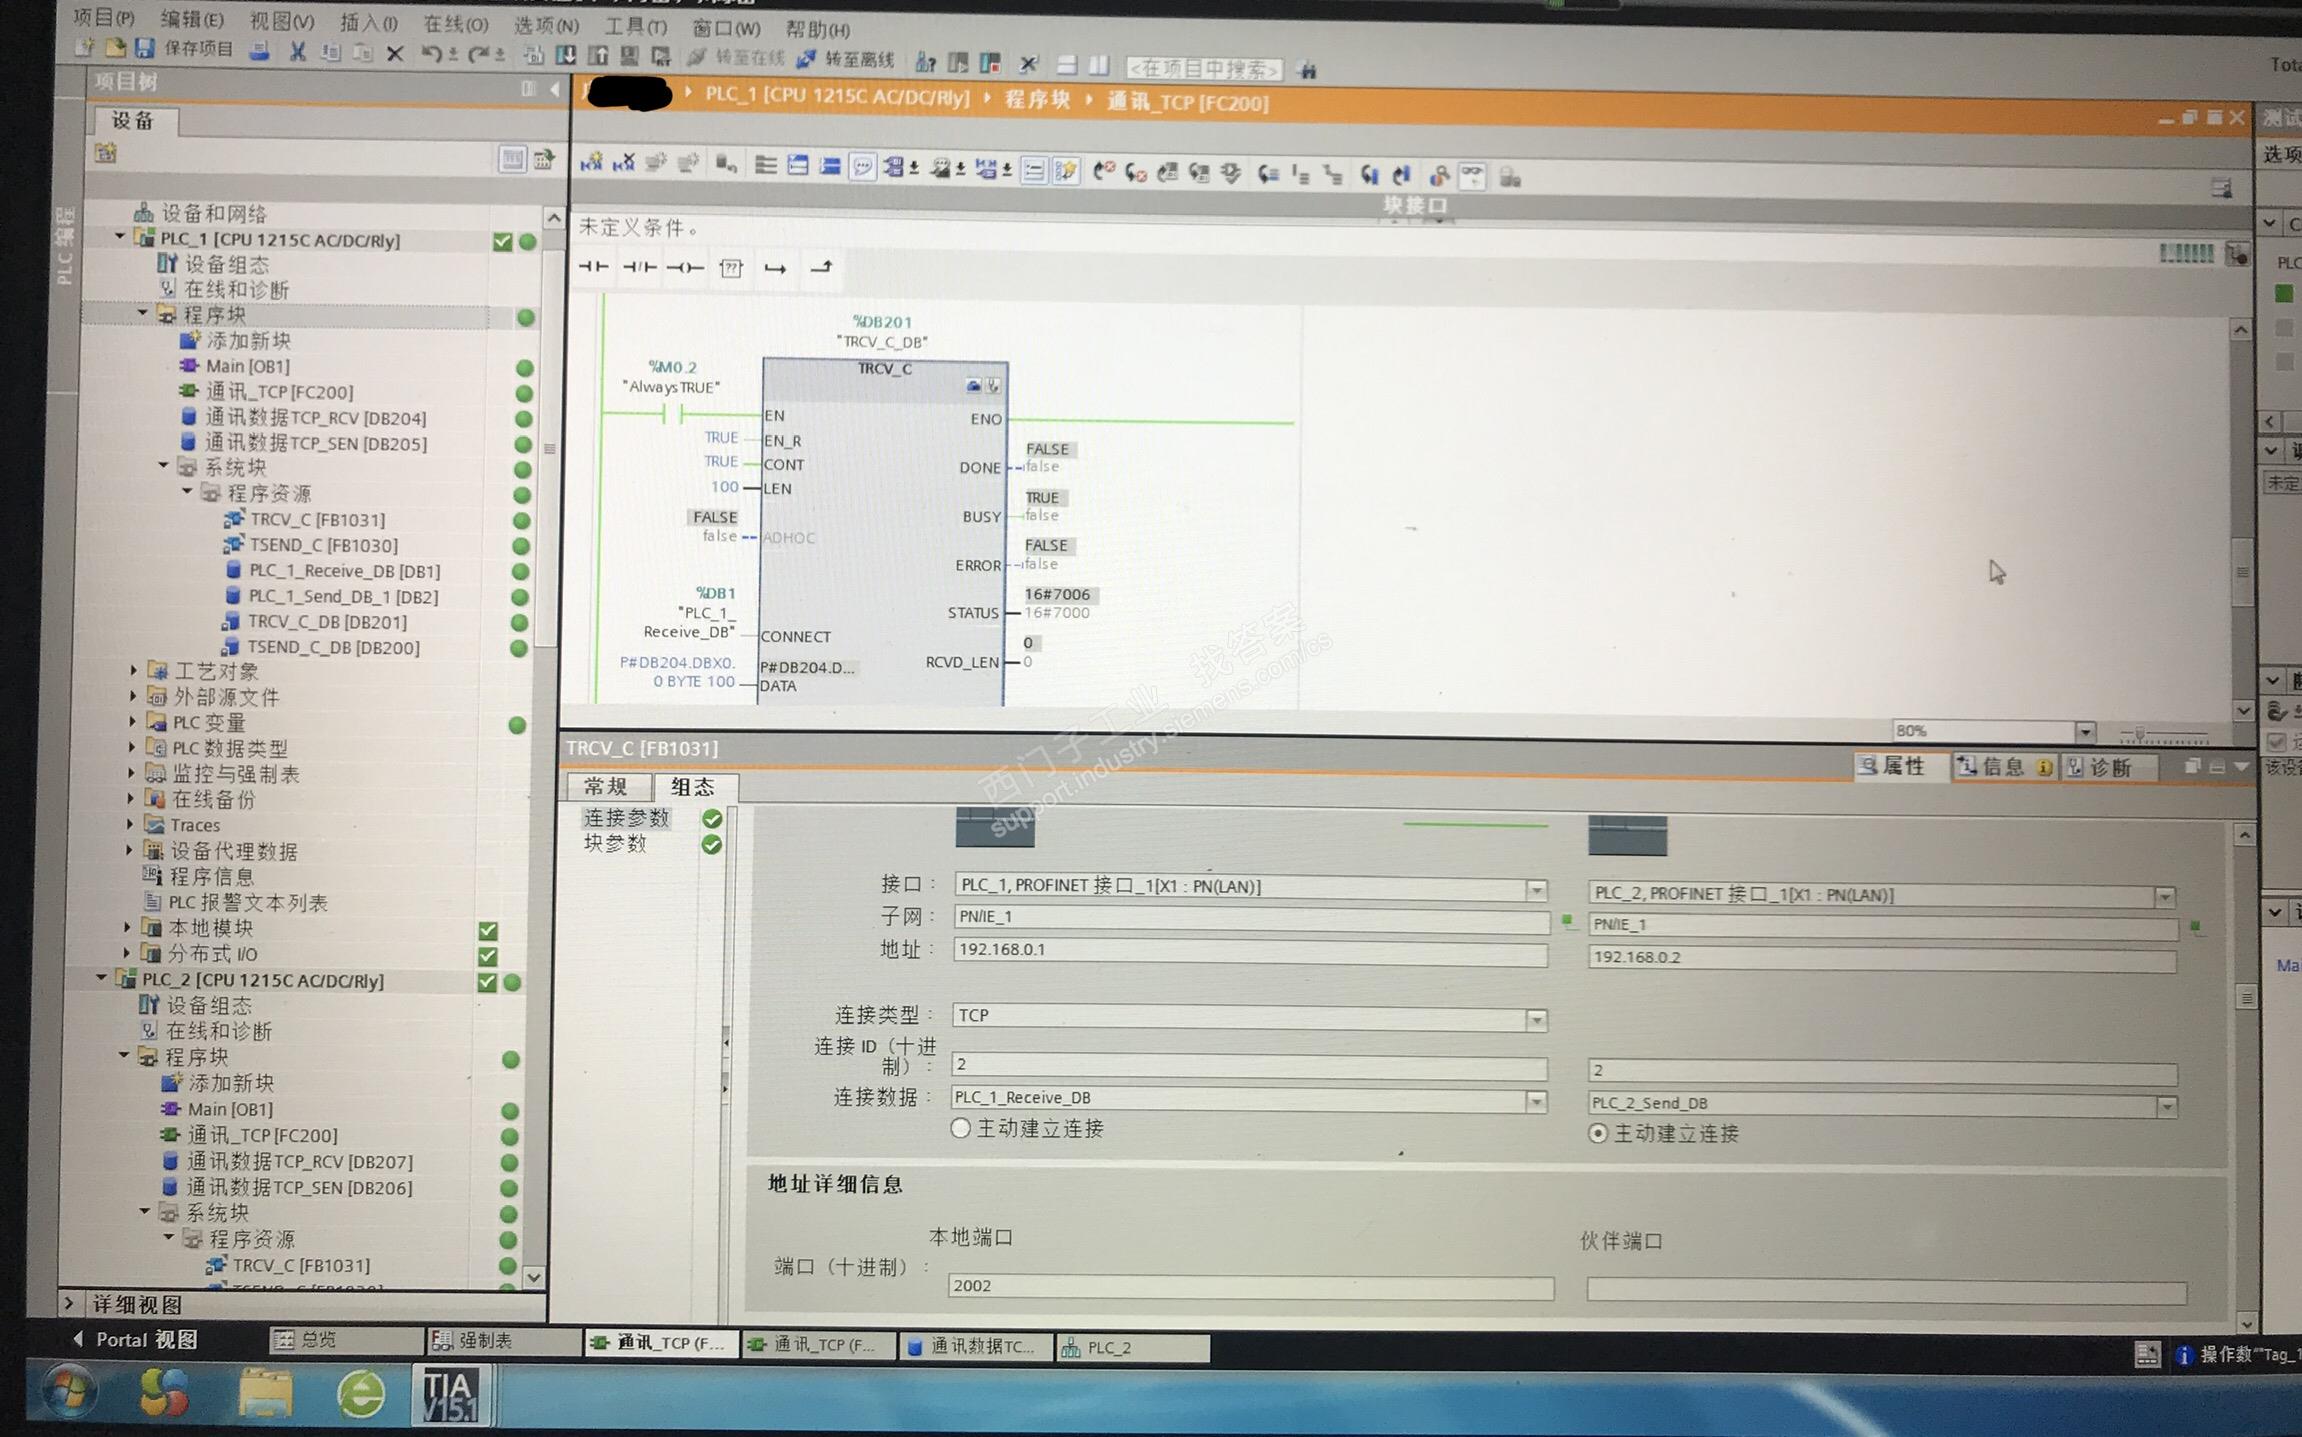Click the go offline (转至离线) icon

tap(806, 60)
